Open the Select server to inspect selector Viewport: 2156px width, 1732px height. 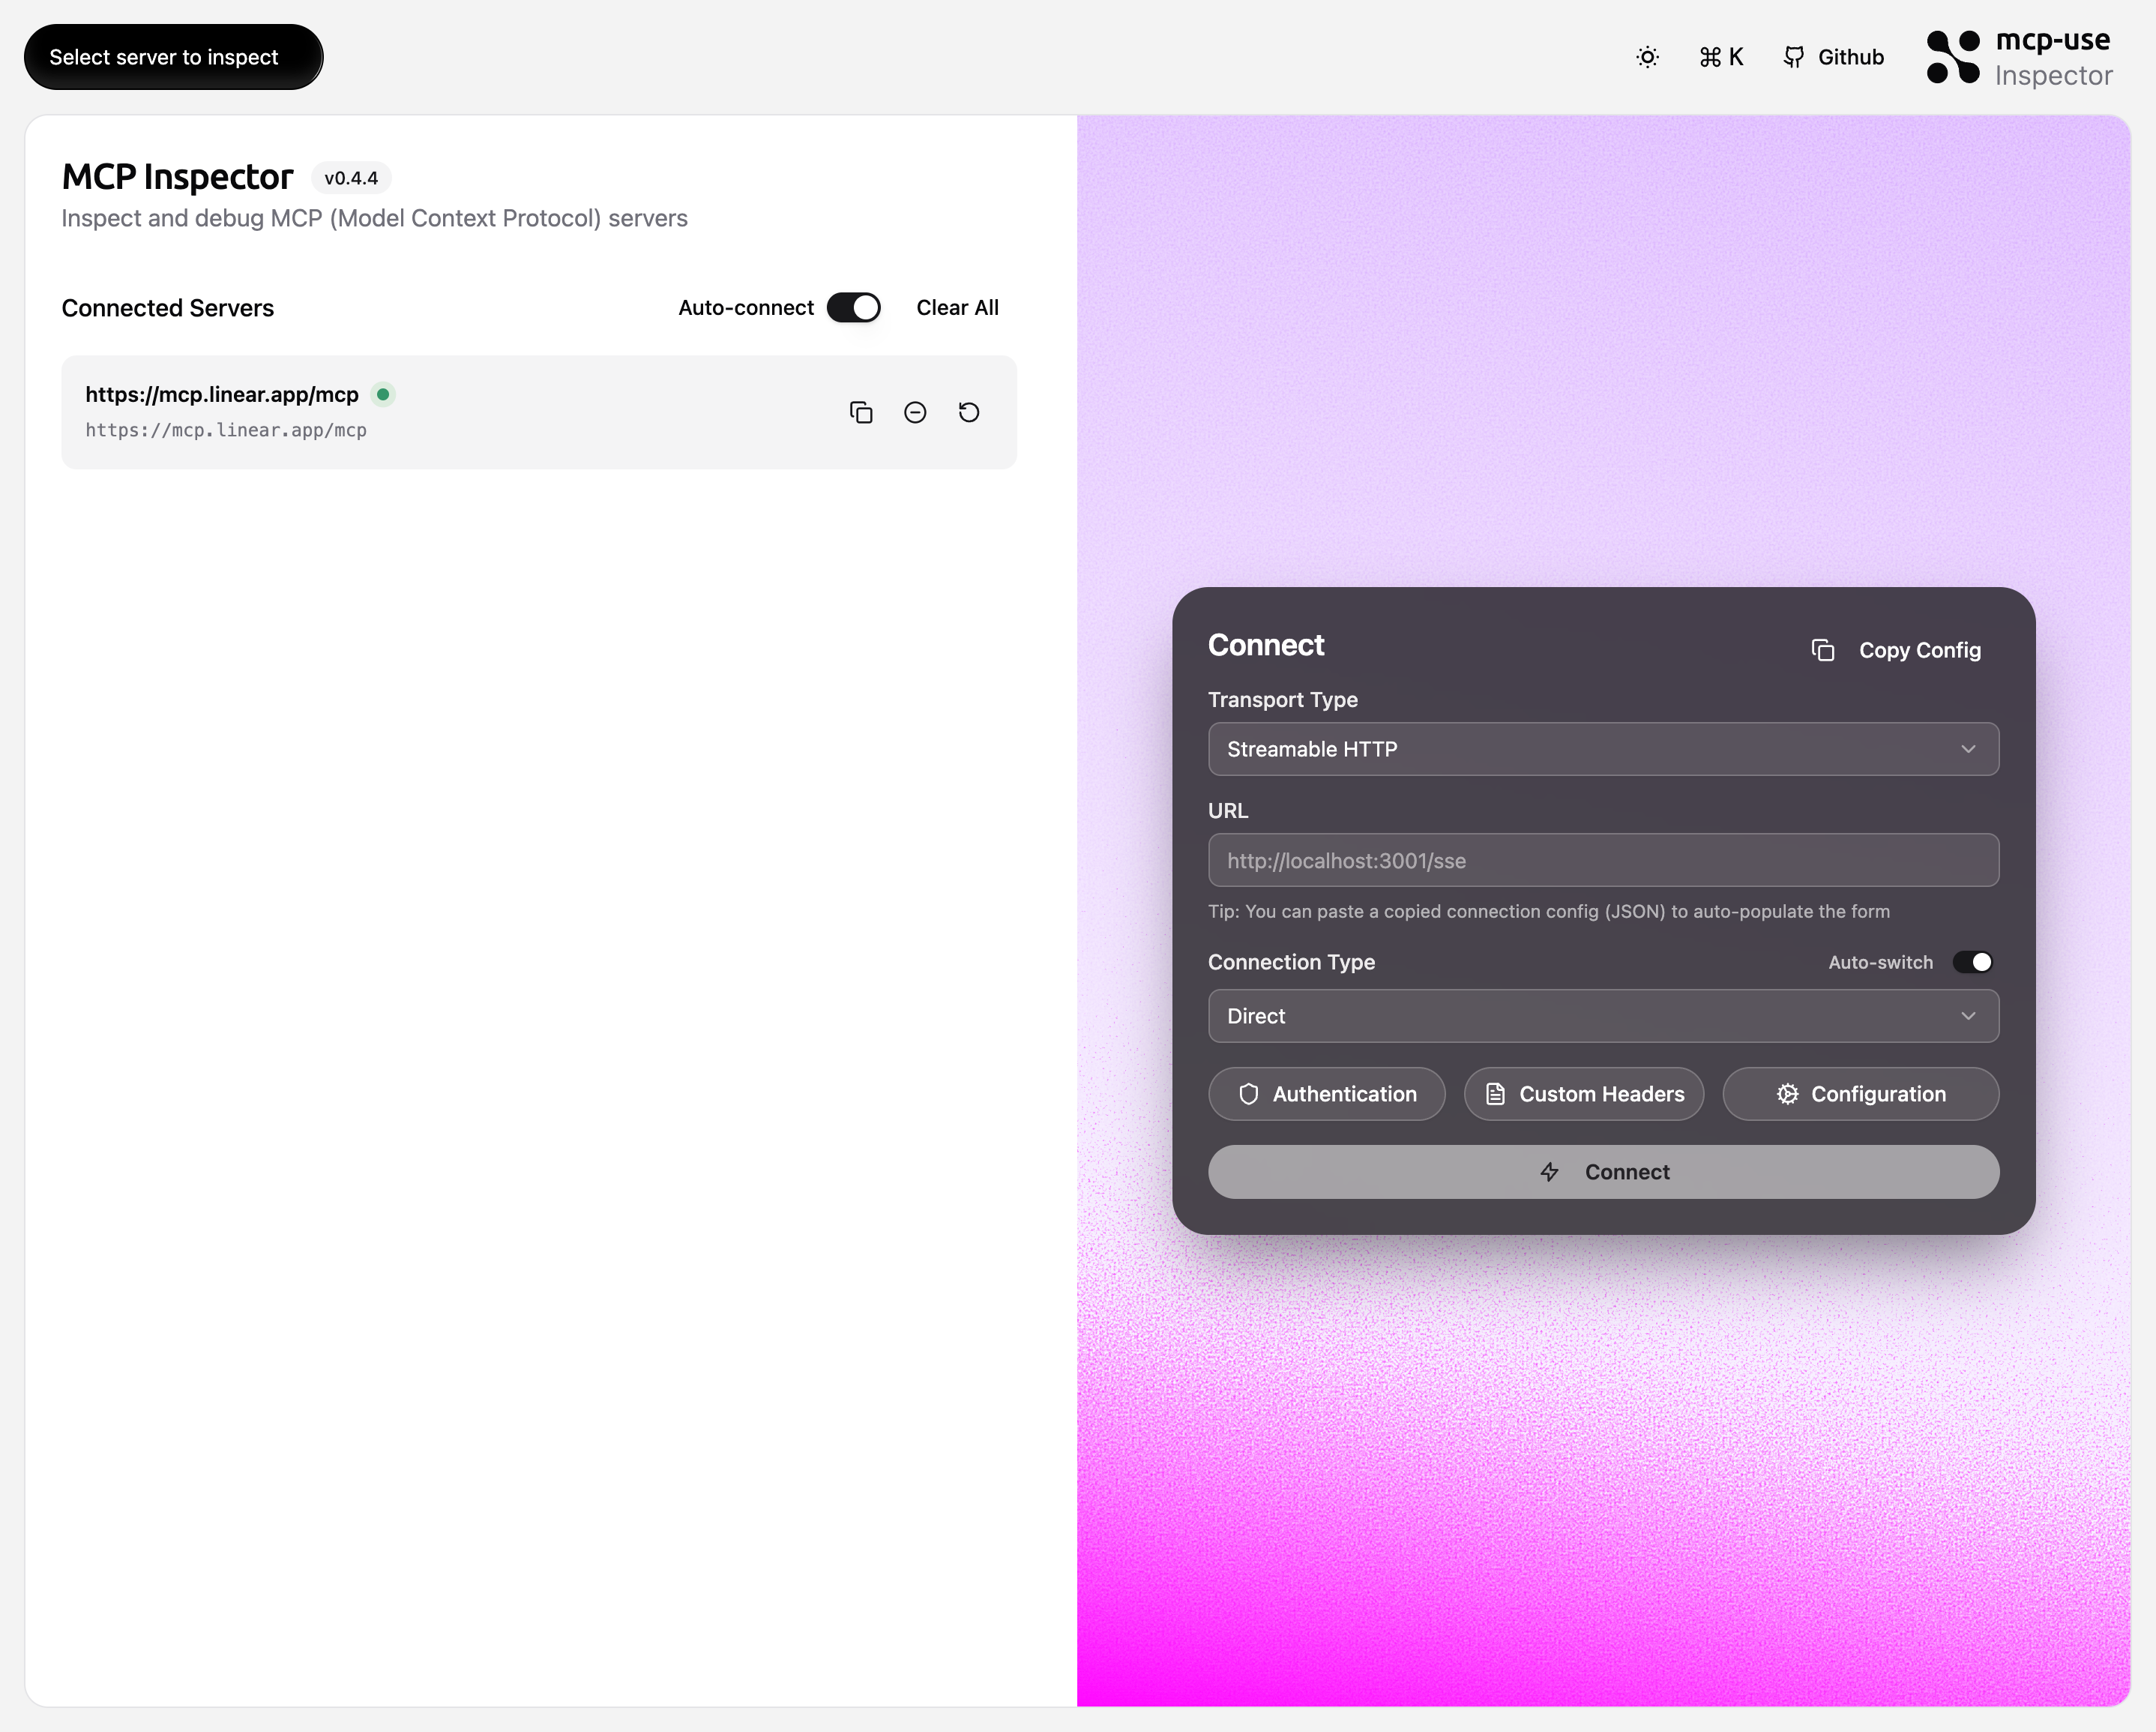coord(173,57)
